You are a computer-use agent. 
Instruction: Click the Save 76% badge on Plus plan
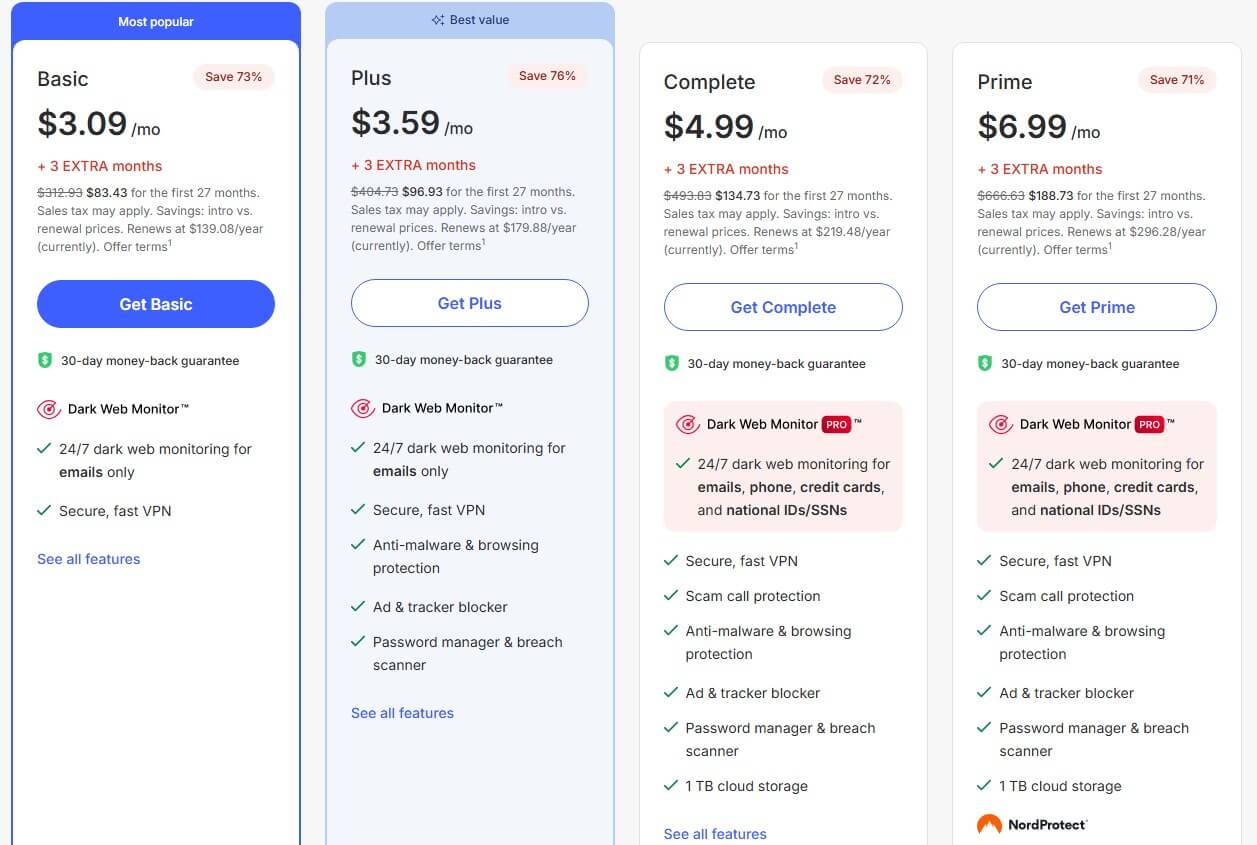click(x=548, y=75)
